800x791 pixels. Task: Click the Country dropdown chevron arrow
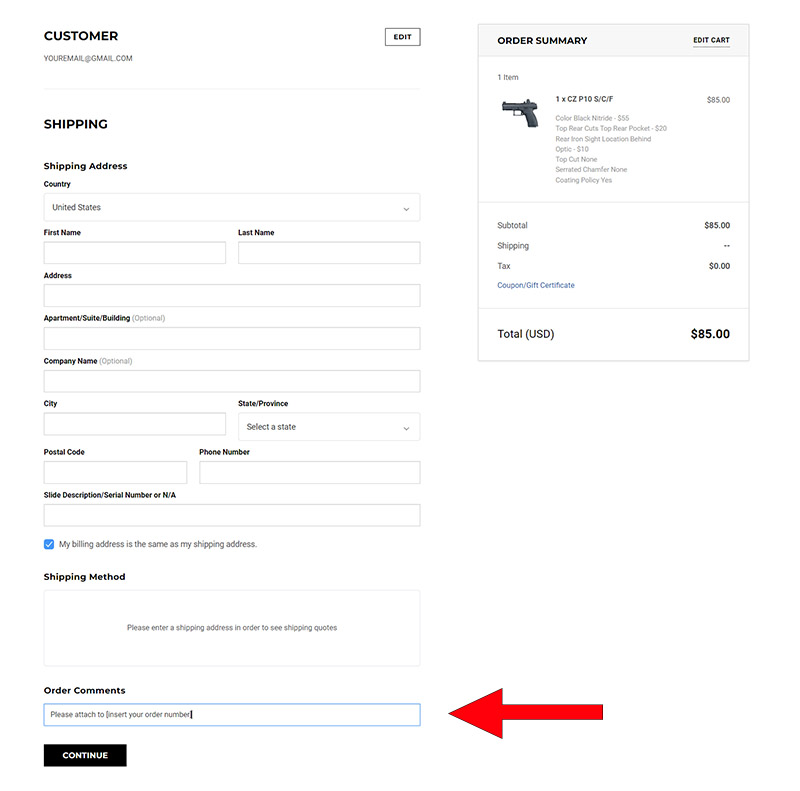coord(406,208)
